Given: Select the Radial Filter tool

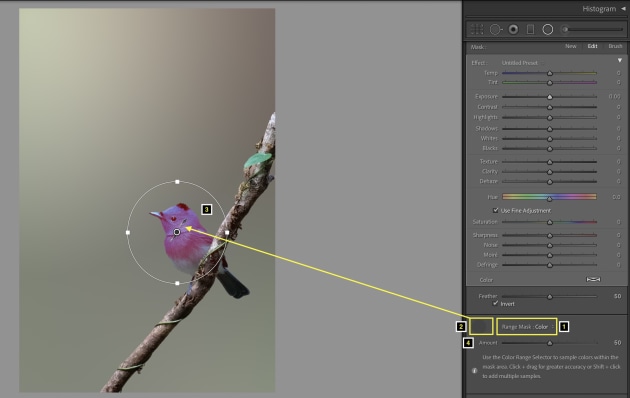Looking at the screenshot, I should [548, 29].
